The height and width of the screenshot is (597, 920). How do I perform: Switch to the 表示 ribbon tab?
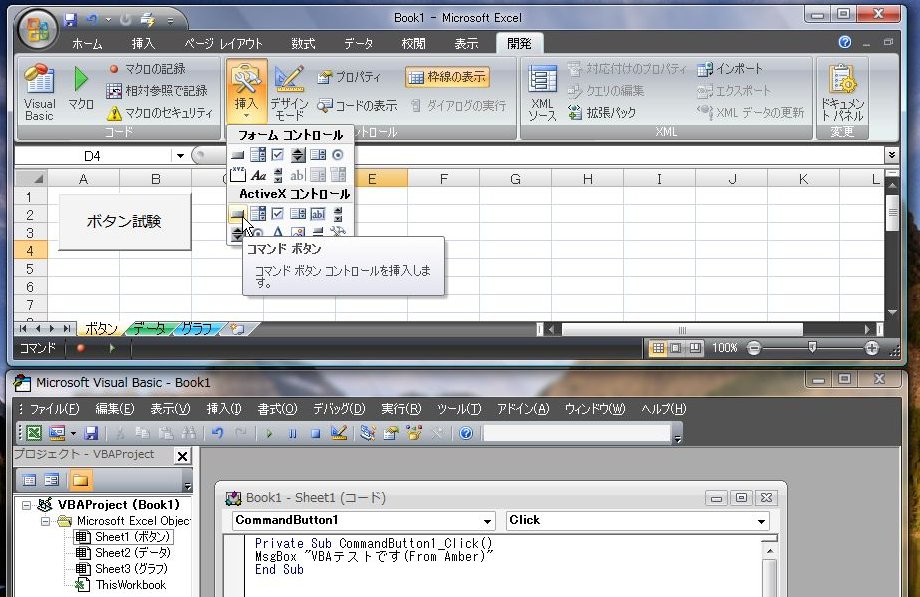tap(466, 43)
